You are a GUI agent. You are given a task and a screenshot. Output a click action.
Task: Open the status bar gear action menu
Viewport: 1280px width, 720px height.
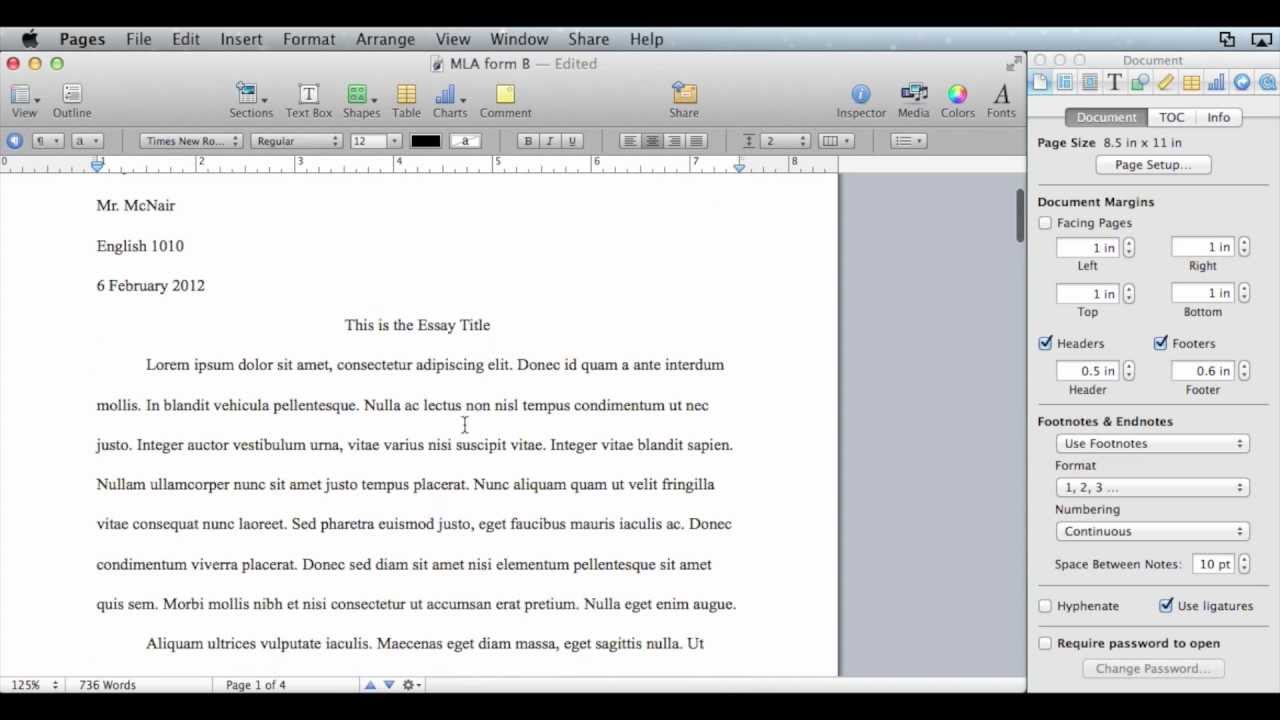411,685
